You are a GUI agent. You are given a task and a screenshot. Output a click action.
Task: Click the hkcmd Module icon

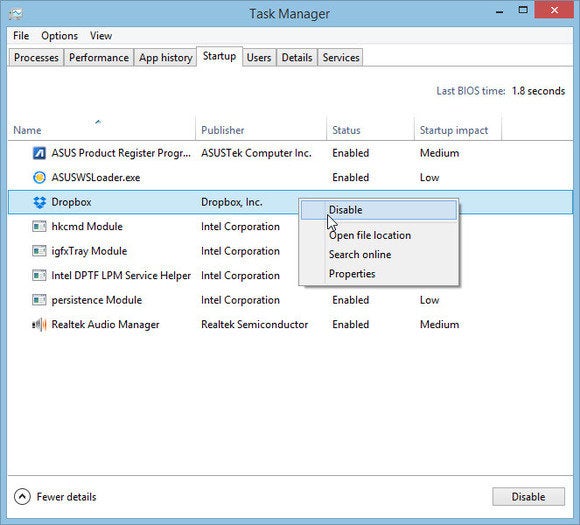[x=39, y=226]
